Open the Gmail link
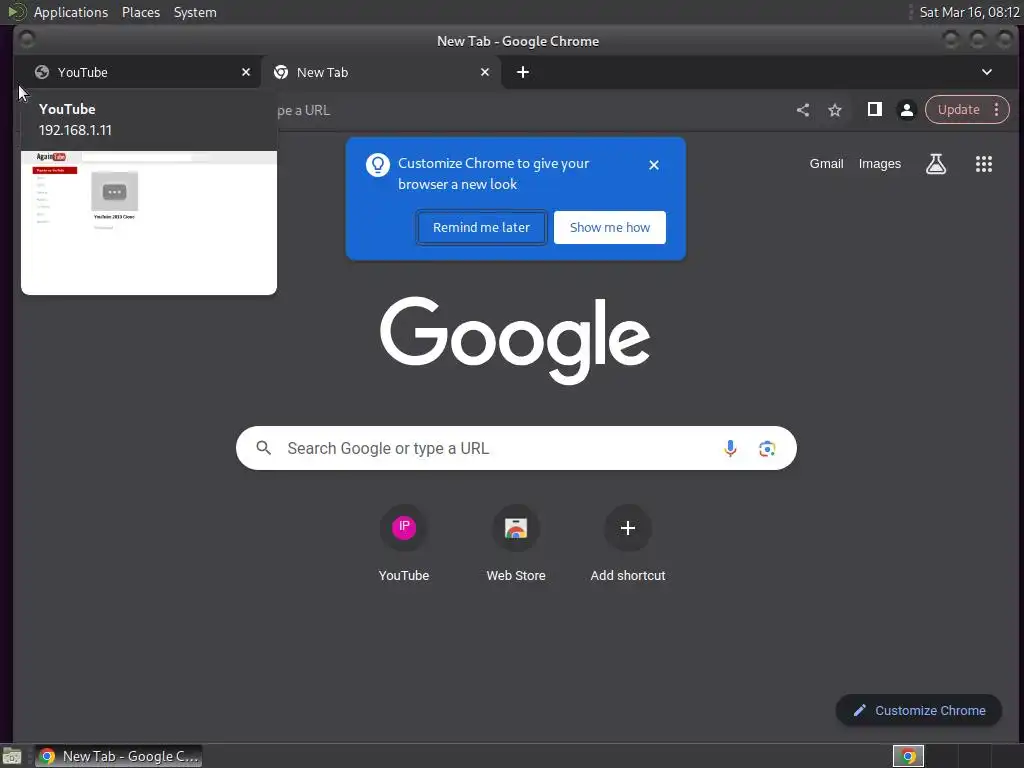Viewport: 1024px width, 768px height. 826,164
